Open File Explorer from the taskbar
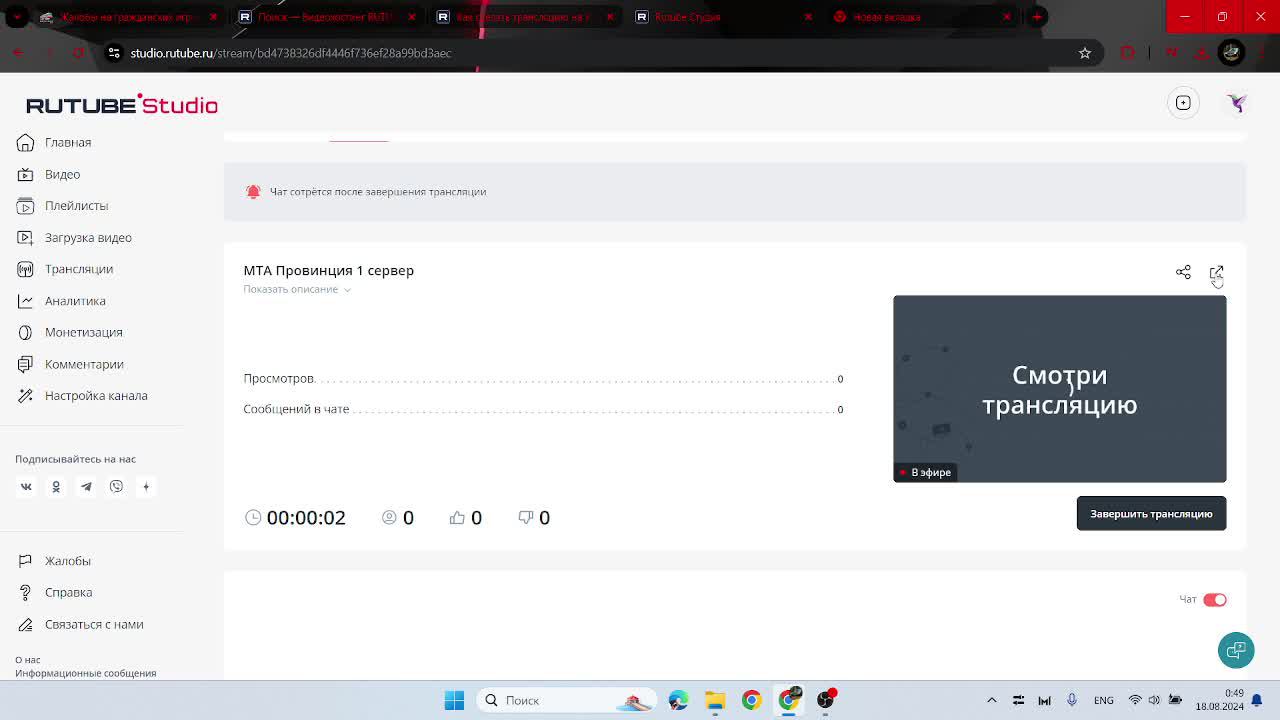The image size is (1280, 720). point(715,700)
